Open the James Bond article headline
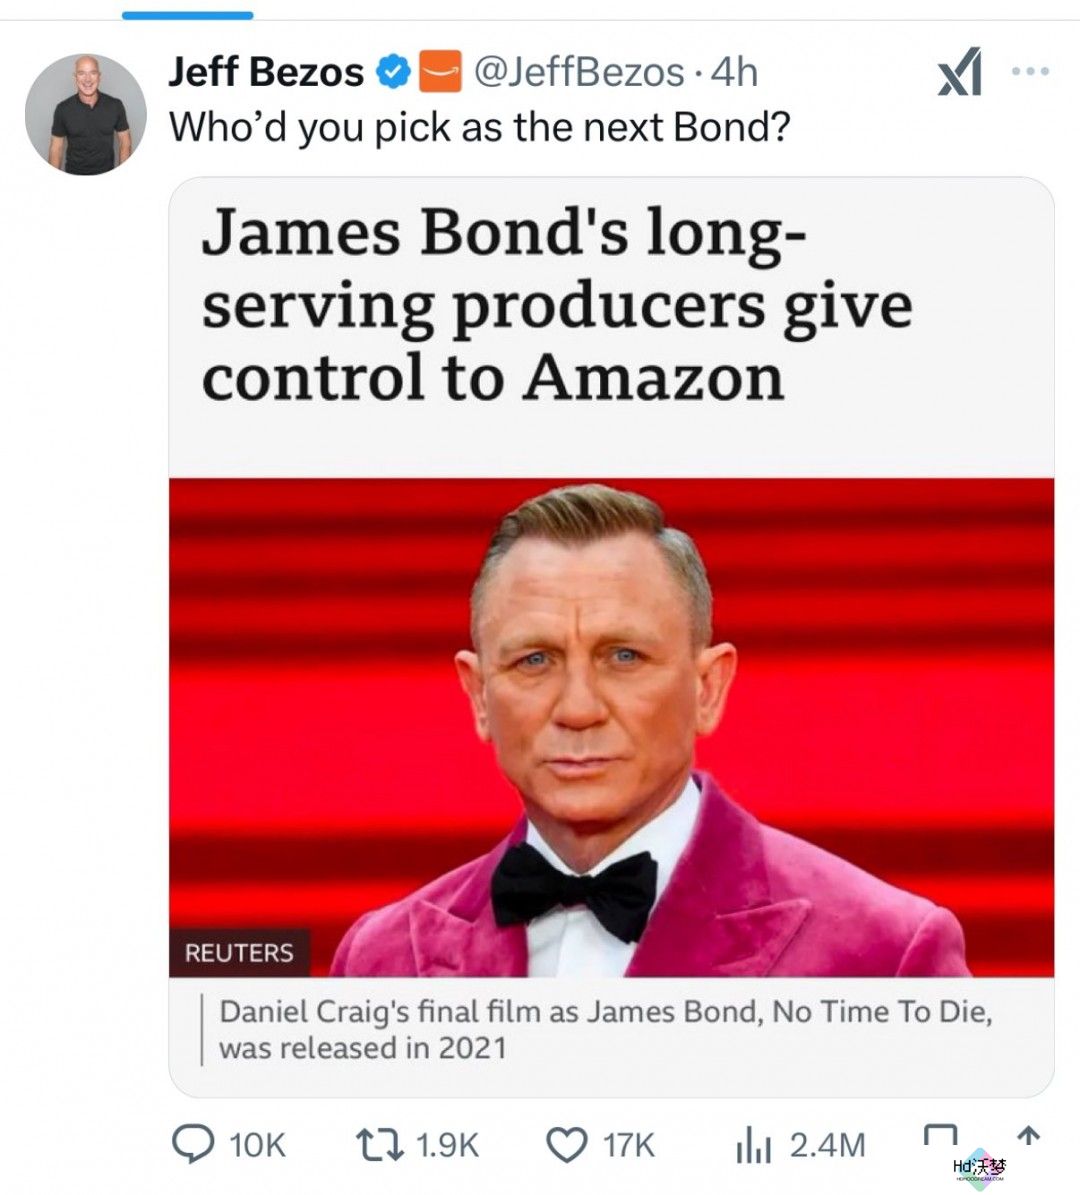1080x1195 pixels. click(x=557, y=304)
